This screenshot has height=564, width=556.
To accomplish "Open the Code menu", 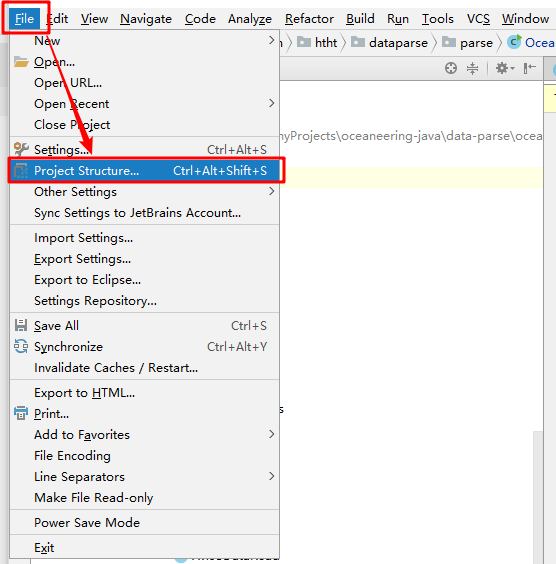I will click(x=200, y=19).
